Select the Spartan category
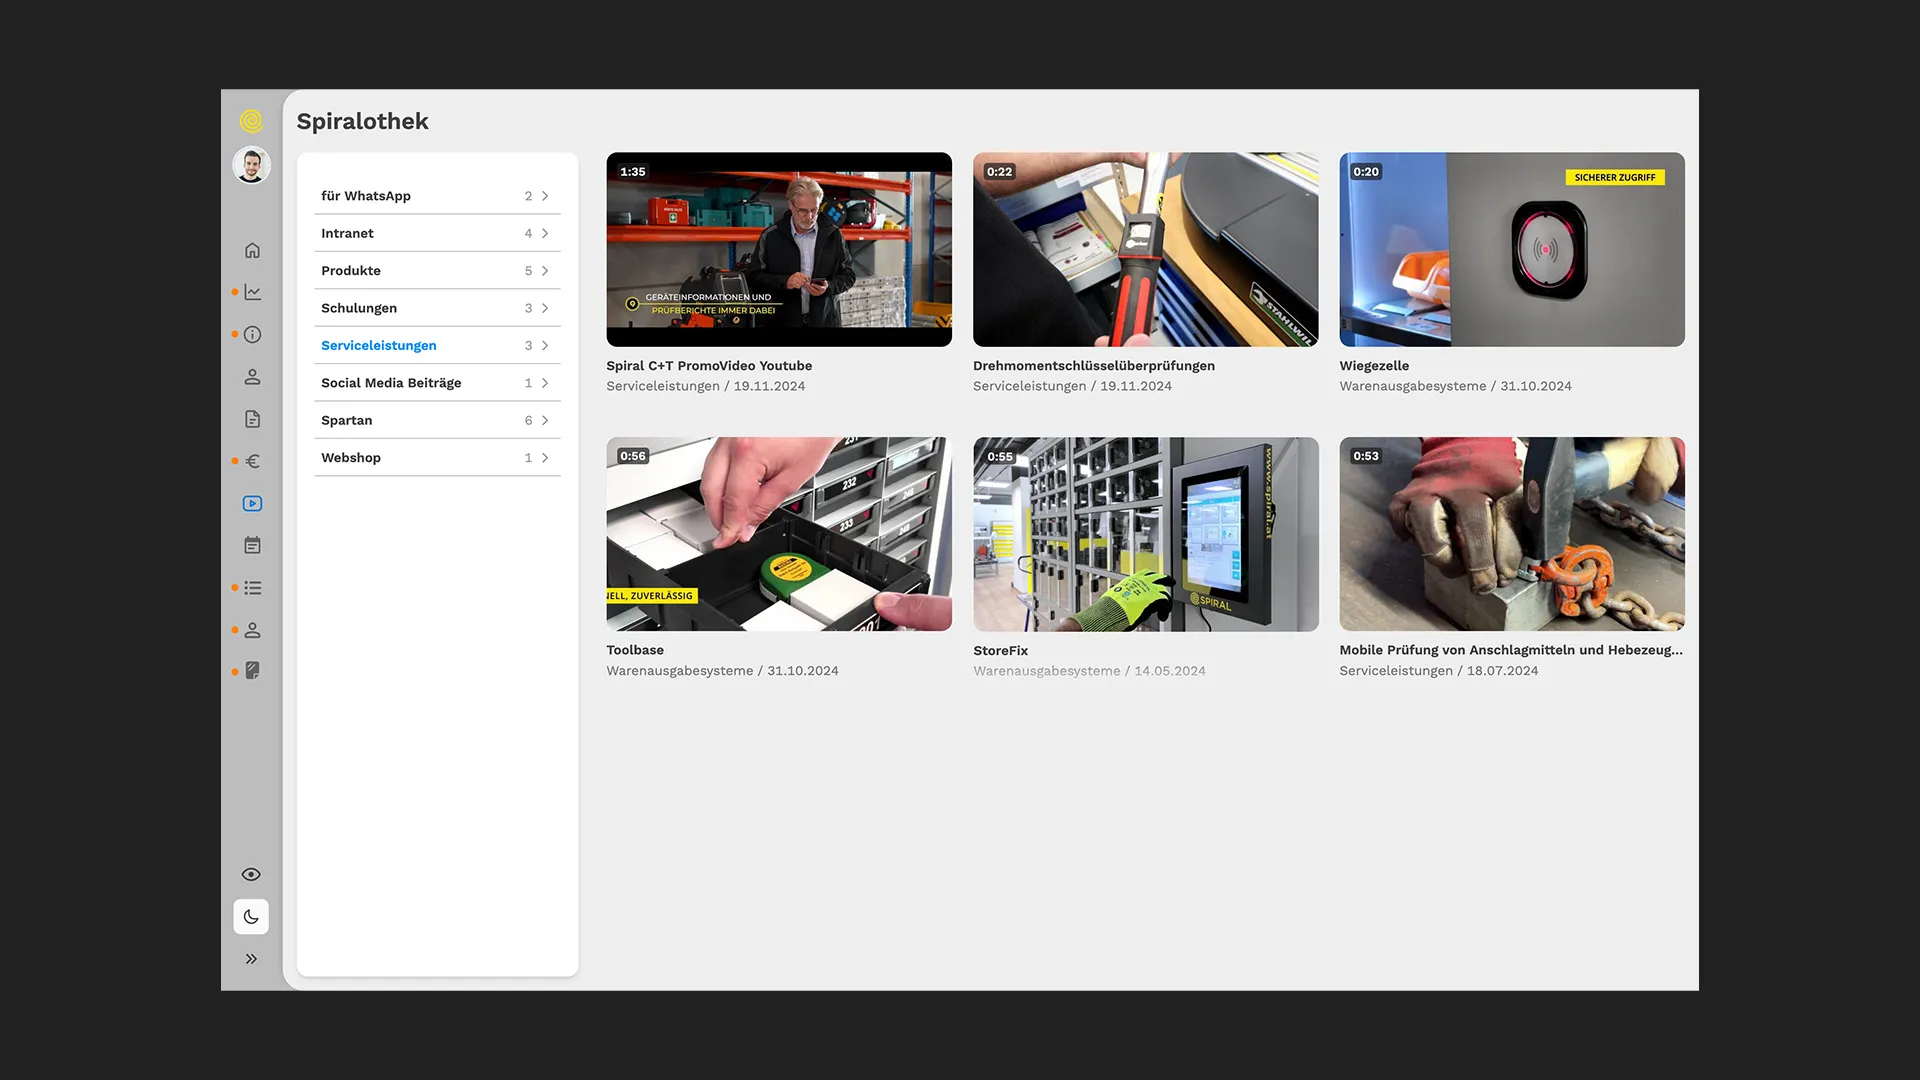 [437, 420]
